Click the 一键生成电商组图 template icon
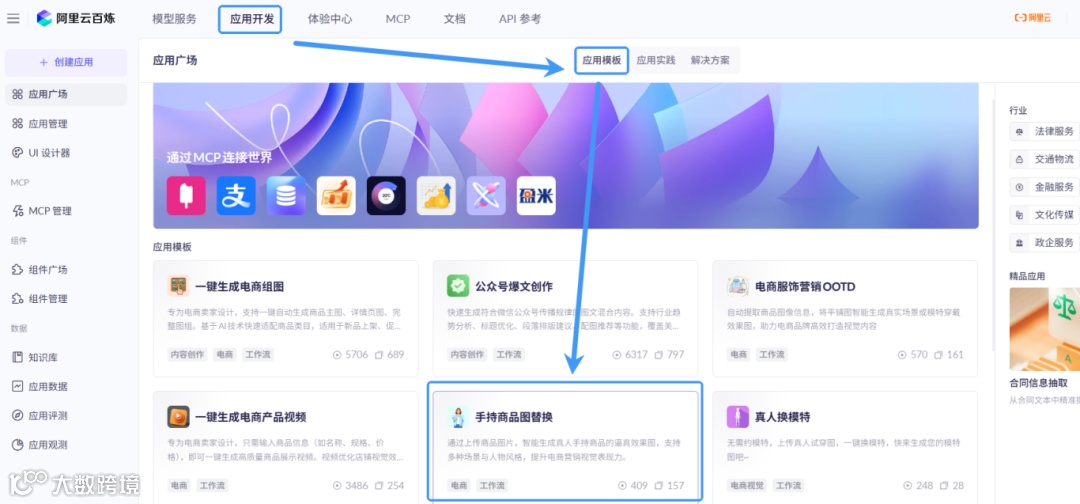The height and width of the screenshot is (504, 1080). [x=178, y=286]
